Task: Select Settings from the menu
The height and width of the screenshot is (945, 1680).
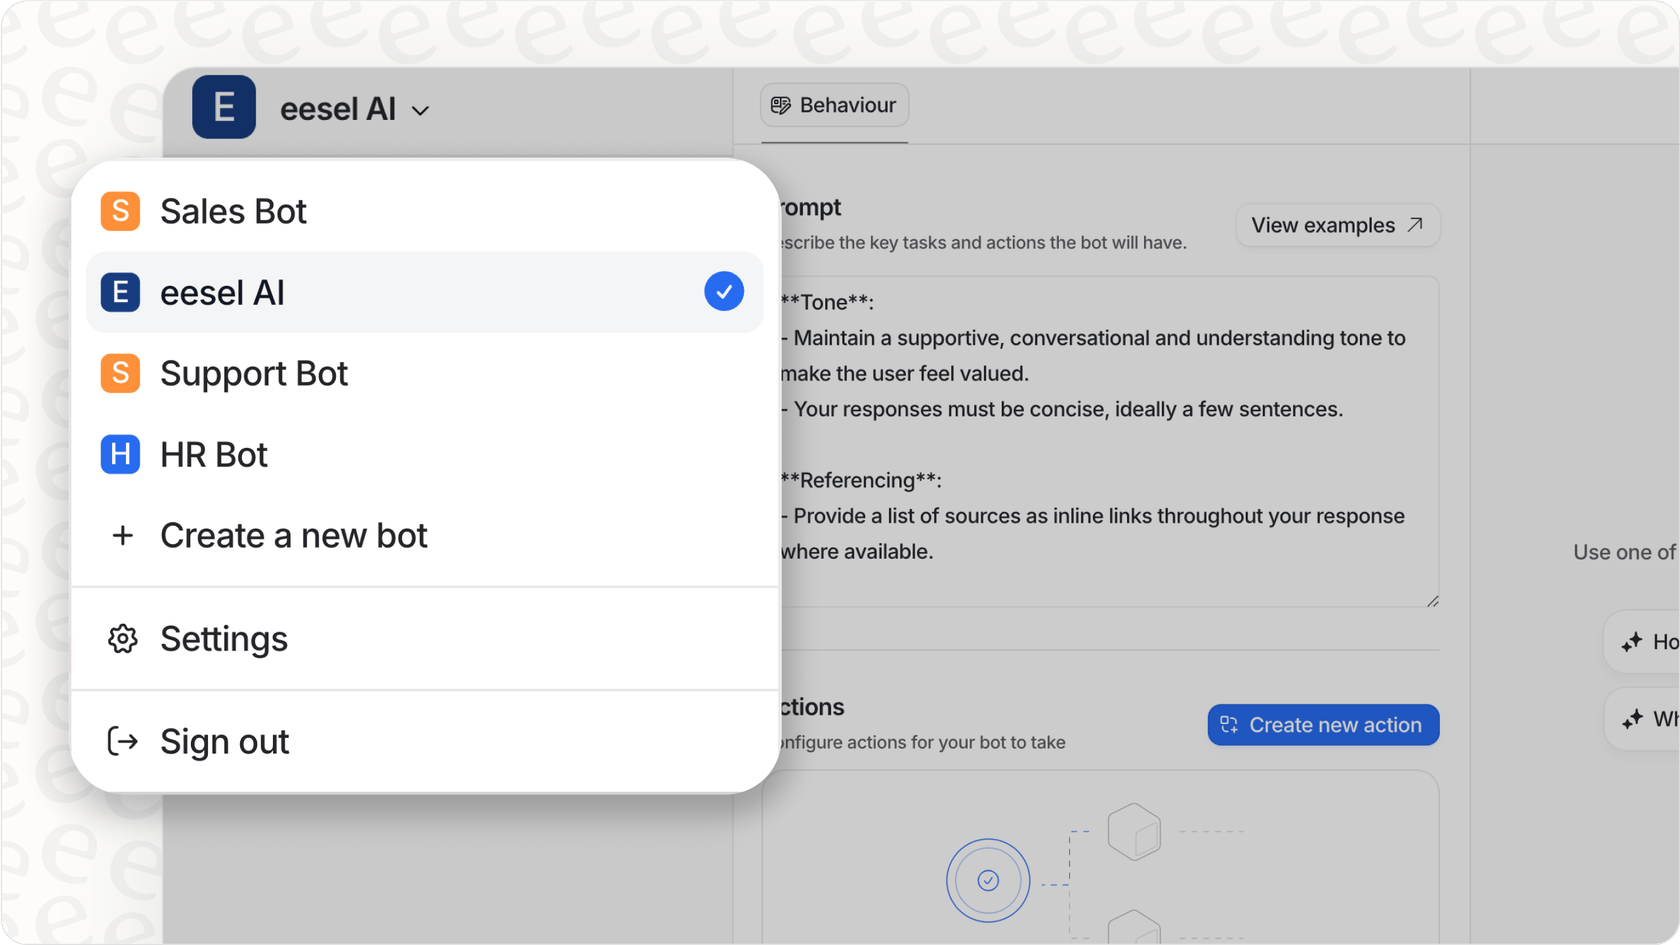Action: click(x=224, y=639)
